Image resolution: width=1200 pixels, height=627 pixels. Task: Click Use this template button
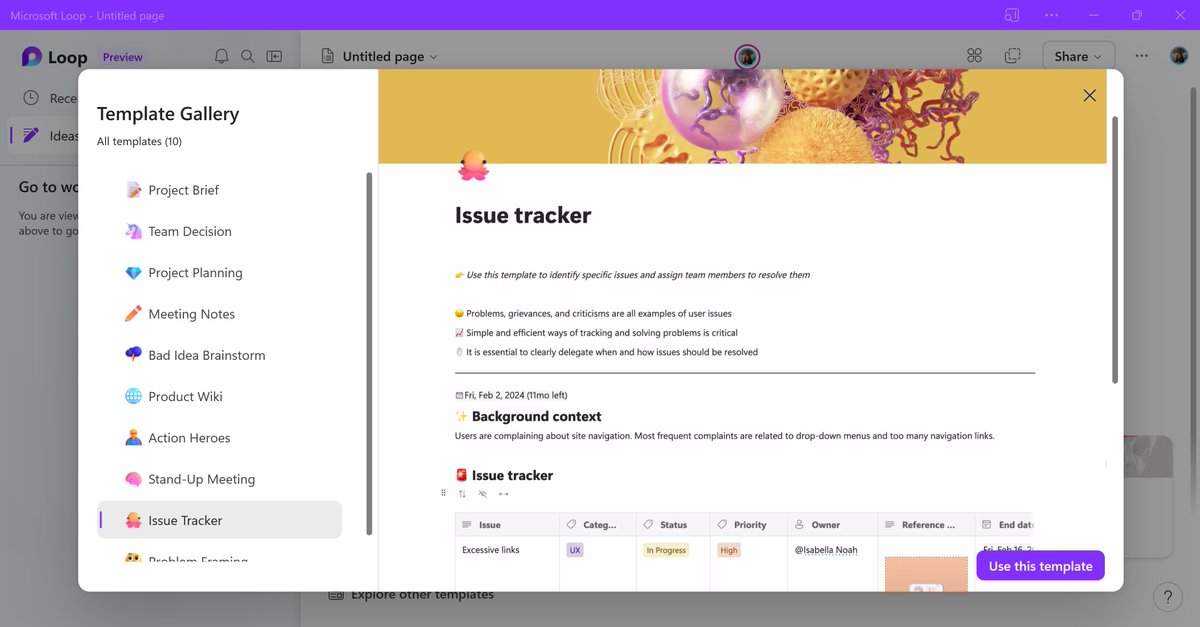tap(1040, 566)
